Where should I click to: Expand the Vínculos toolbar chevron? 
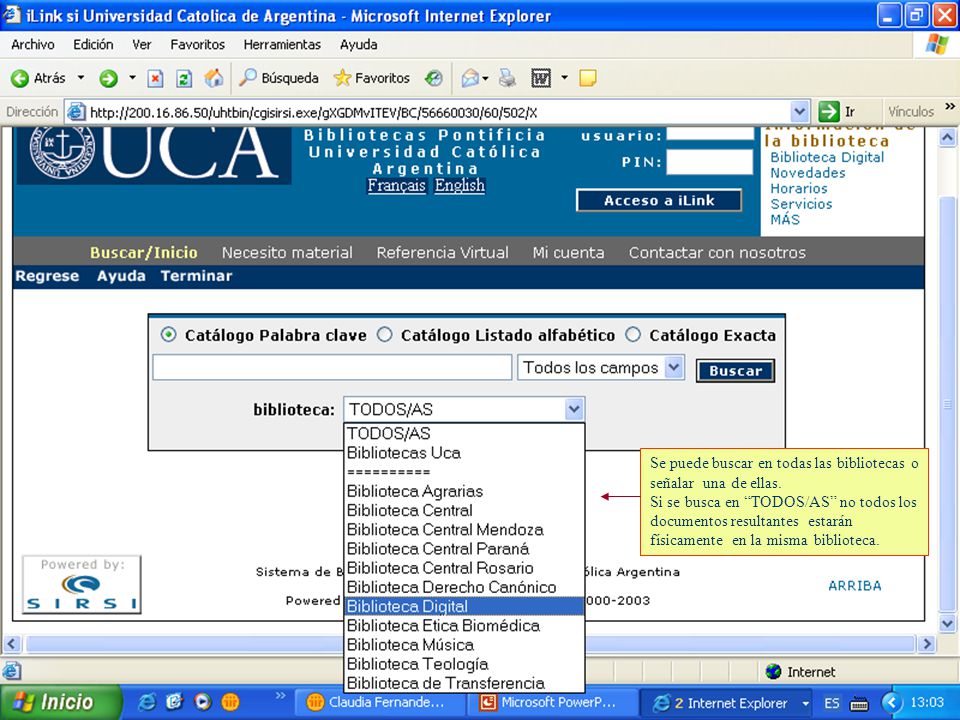(x=950, y=107)
